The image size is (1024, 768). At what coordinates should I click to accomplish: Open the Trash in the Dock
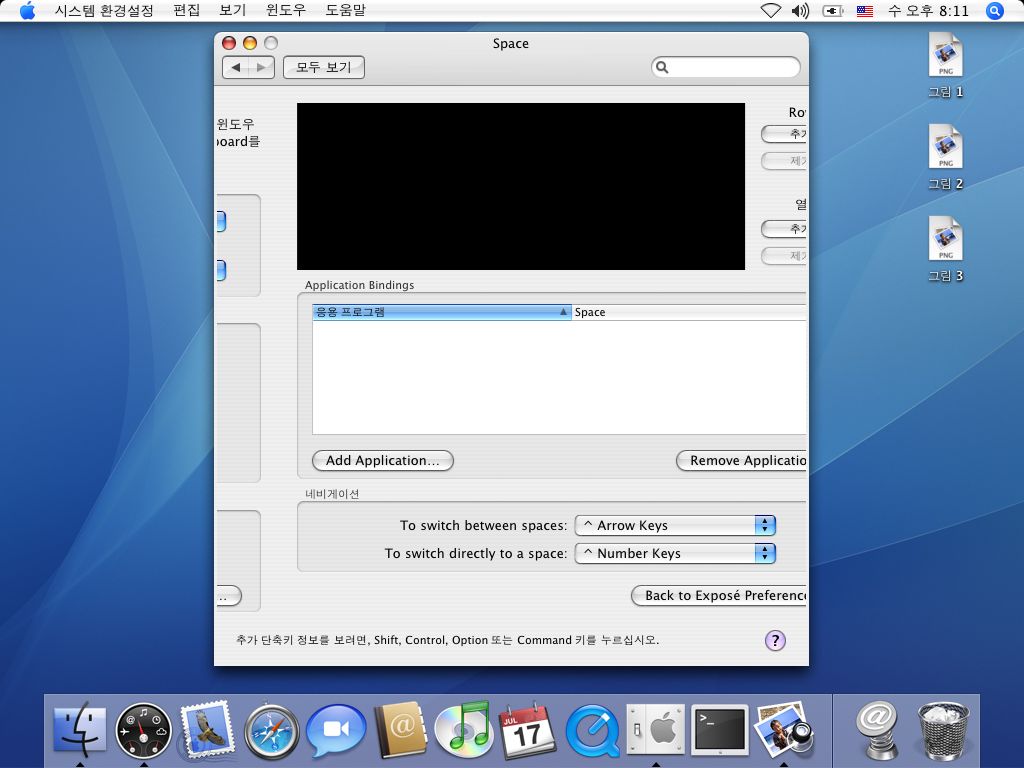point(943,730)
